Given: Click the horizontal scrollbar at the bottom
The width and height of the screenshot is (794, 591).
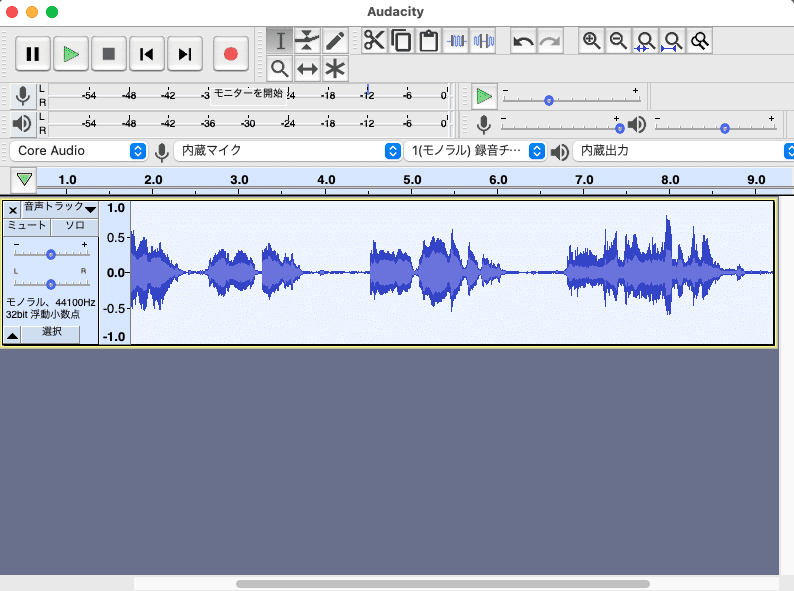Looking at the screenshot, I should click(443, 584).
